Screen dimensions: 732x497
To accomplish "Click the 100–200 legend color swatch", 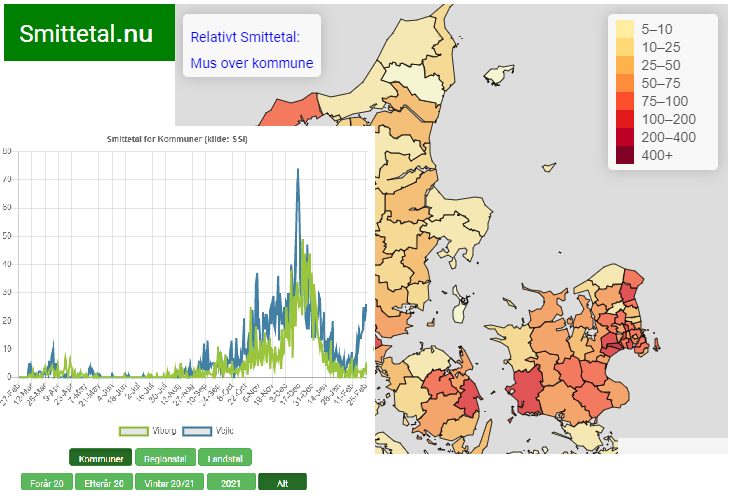I will pyautogui.click(x=624, y=119).
